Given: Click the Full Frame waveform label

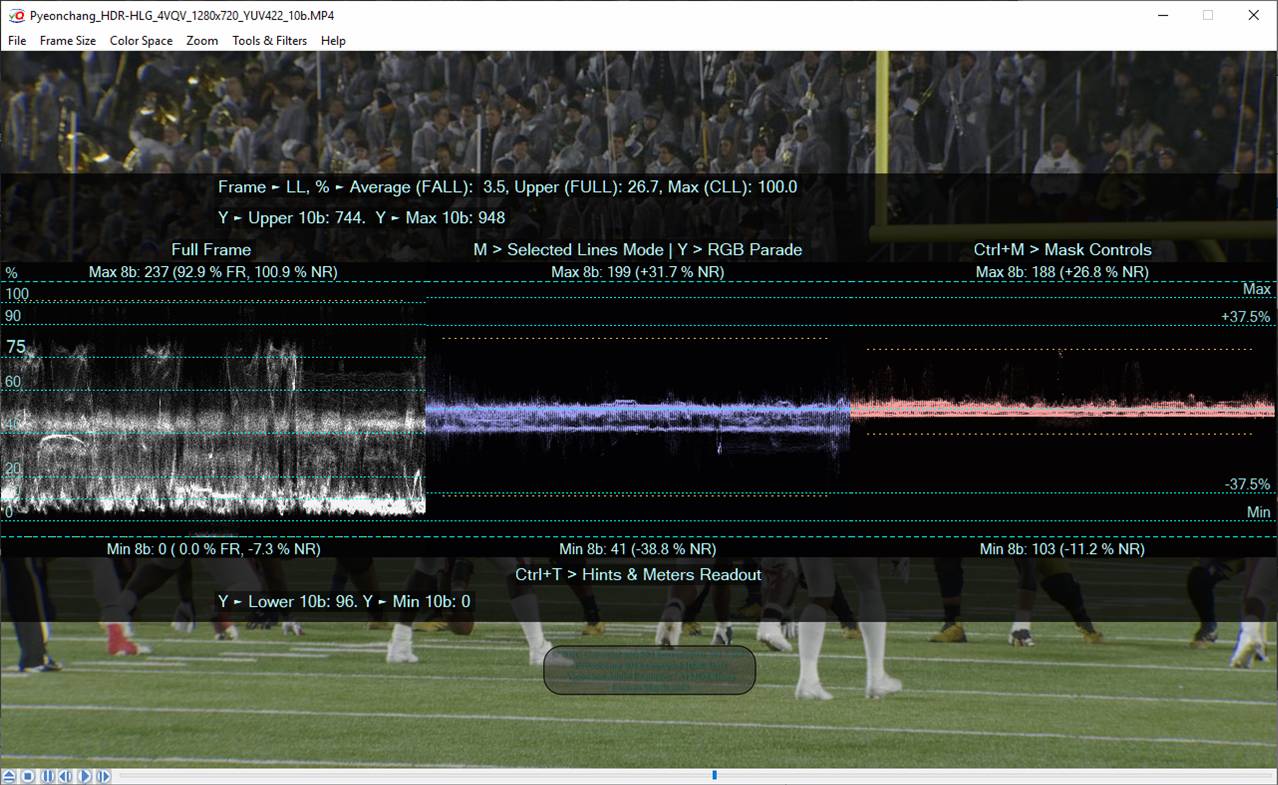Looking at the screenshot, I should (211, 250).
